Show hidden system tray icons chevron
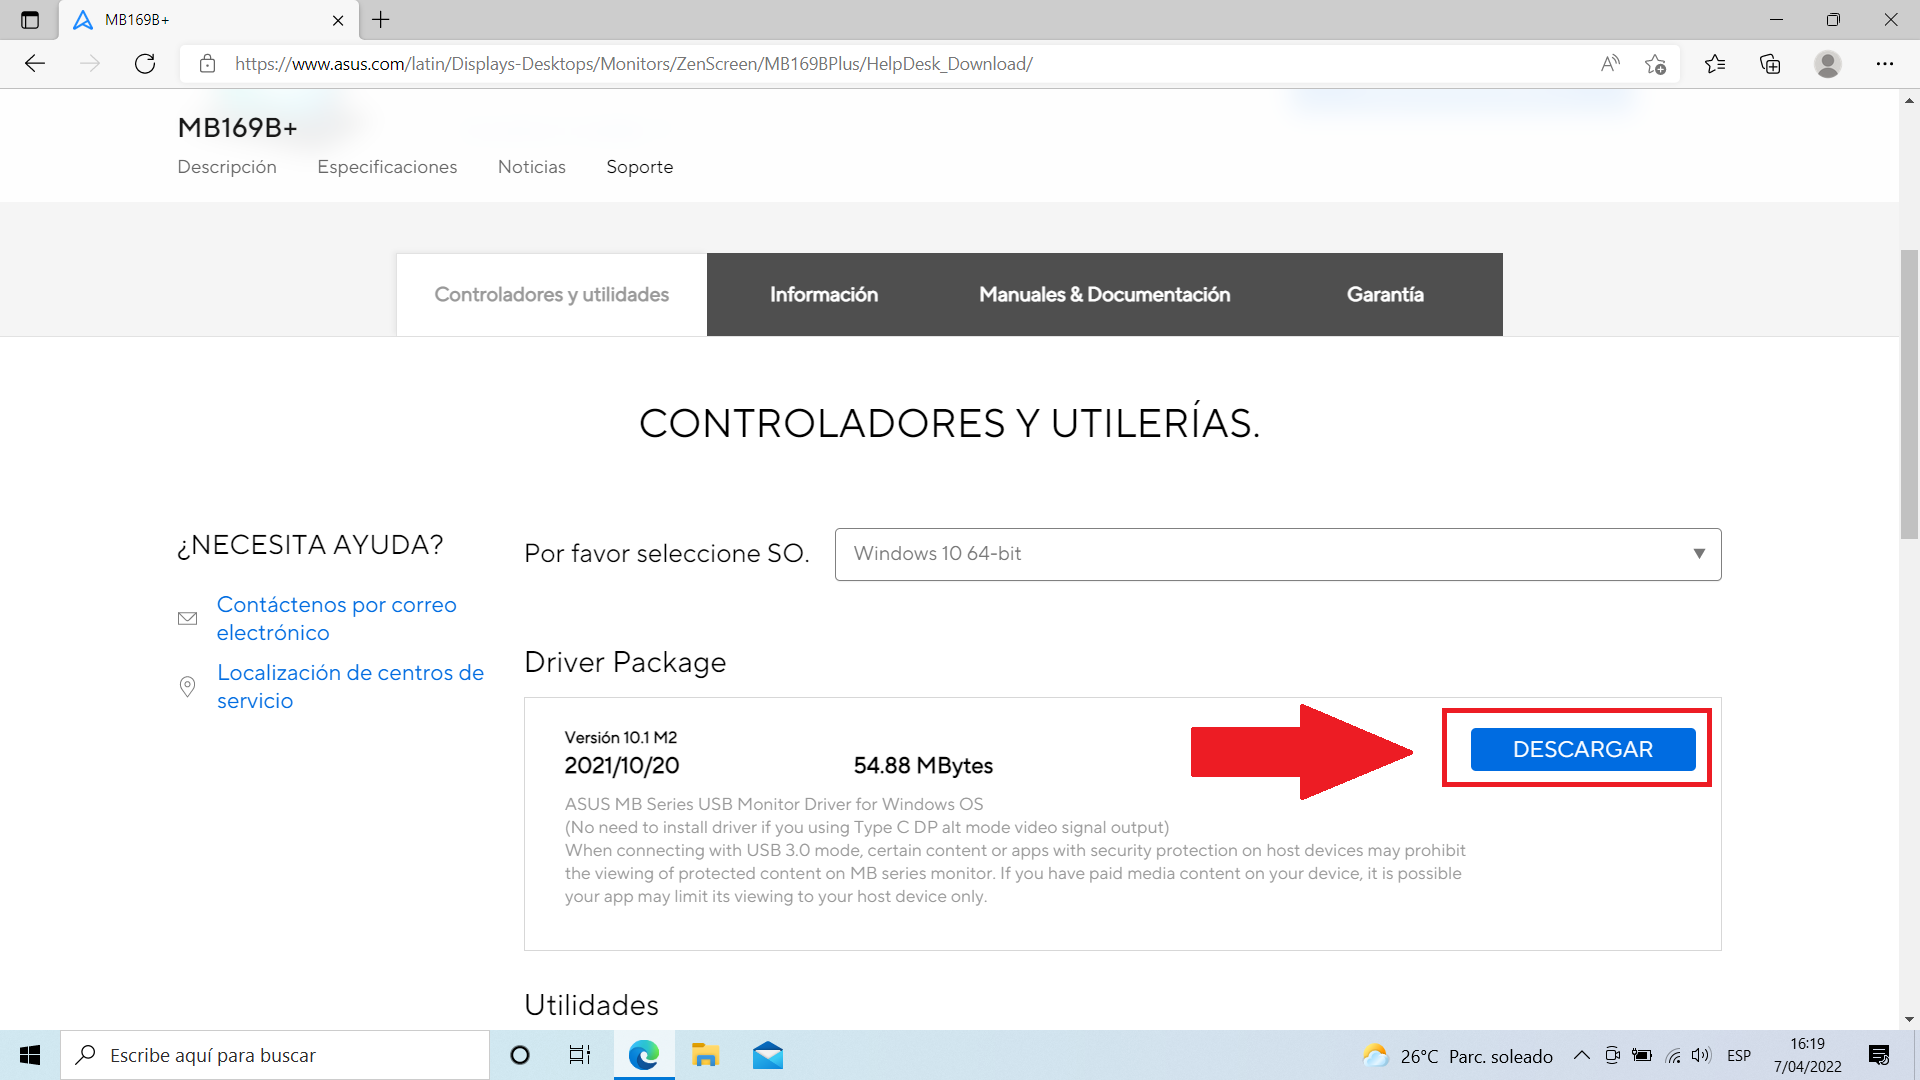The image size is (1920, 1080). pos(1581,1055)
